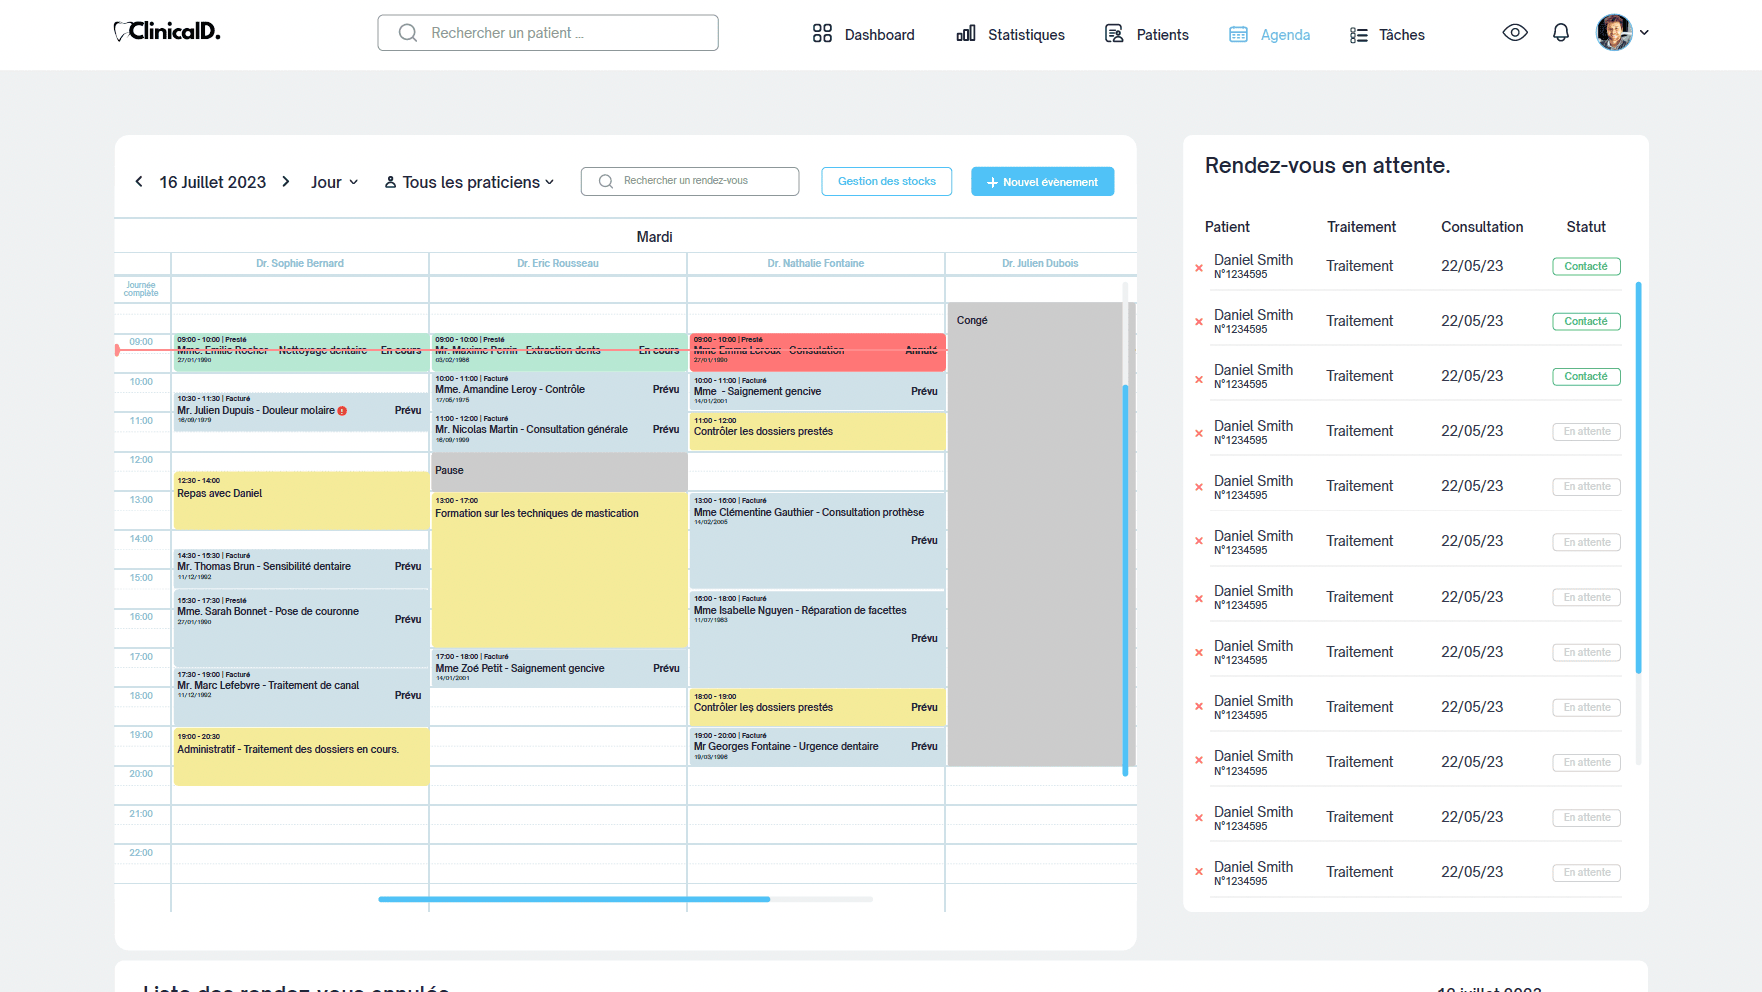The width and height of the screenshot is (1762, 992).
Task: Remove eighth Daniel Smith row with red X
Action: click(1199, 653)
